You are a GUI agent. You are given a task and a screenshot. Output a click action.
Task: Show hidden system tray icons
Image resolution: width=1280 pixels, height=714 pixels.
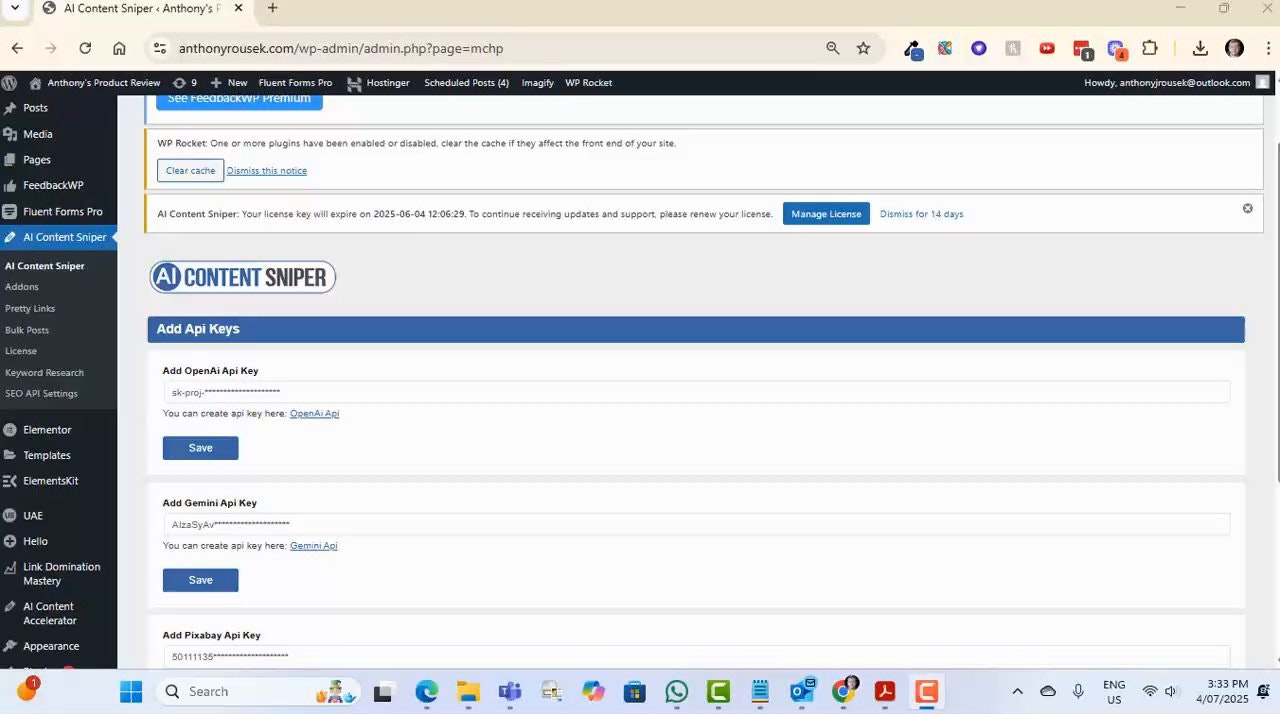click(x=1017, y=692)
